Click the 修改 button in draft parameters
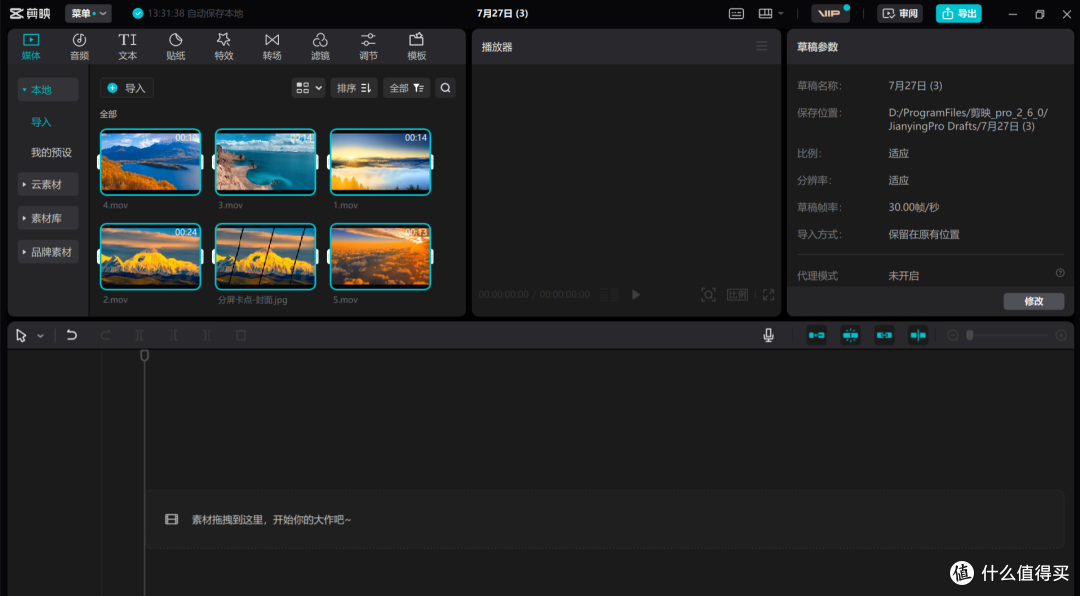This screenshot has height=596, width=1080. [x=1034, y=302]
